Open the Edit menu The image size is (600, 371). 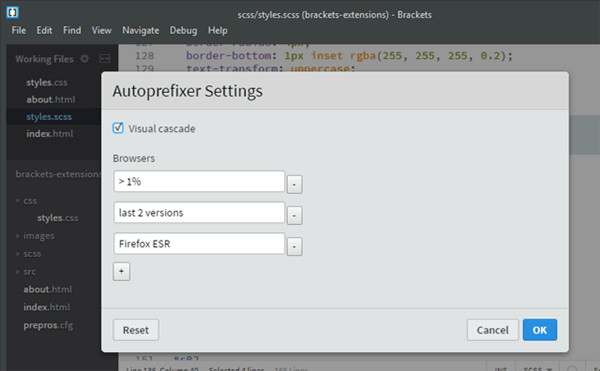pyautogui.click(x=44, y=30)
